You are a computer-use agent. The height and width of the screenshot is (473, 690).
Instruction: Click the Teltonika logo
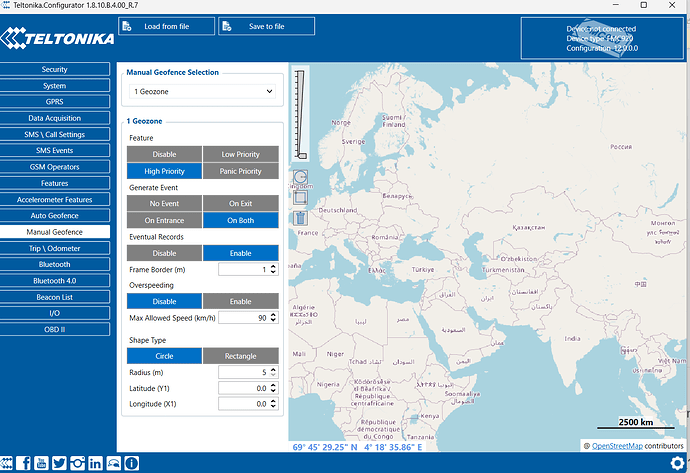tap(57, 38)
